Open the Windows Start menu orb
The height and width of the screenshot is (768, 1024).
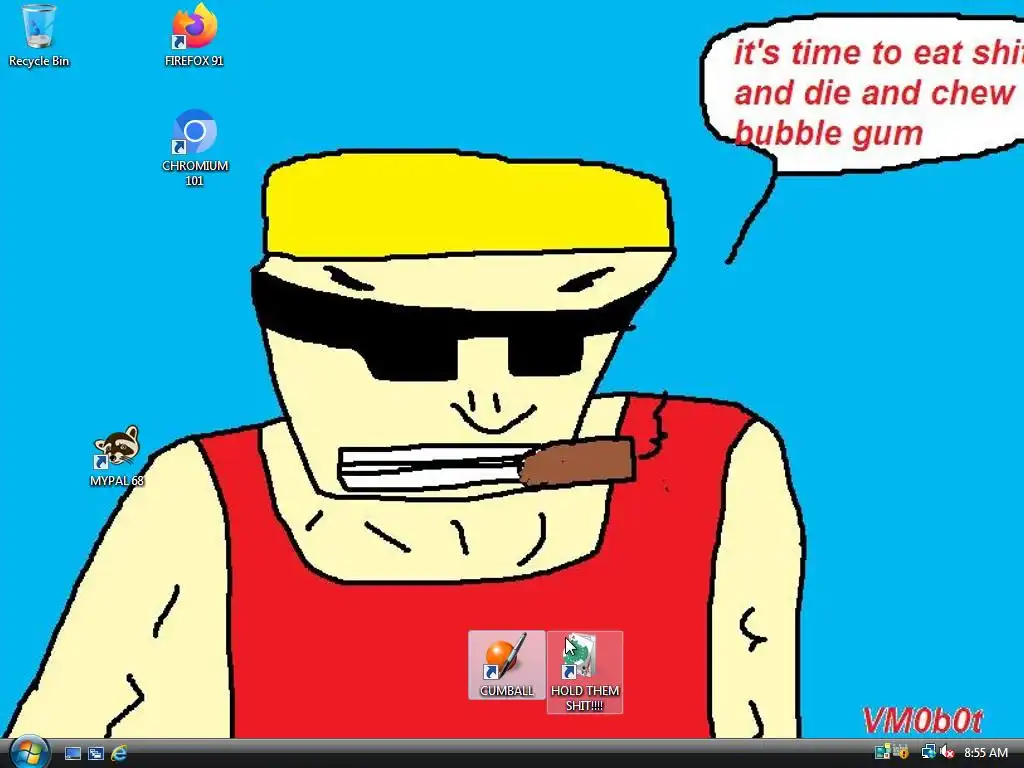(29, 752)
